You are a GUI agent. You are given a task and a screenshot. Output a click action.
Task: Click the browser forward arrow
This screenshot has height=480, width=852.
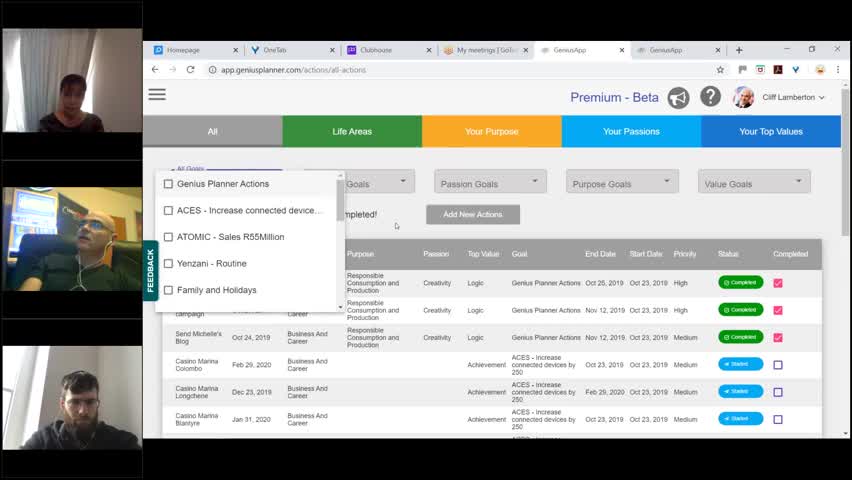coord(173,70)
